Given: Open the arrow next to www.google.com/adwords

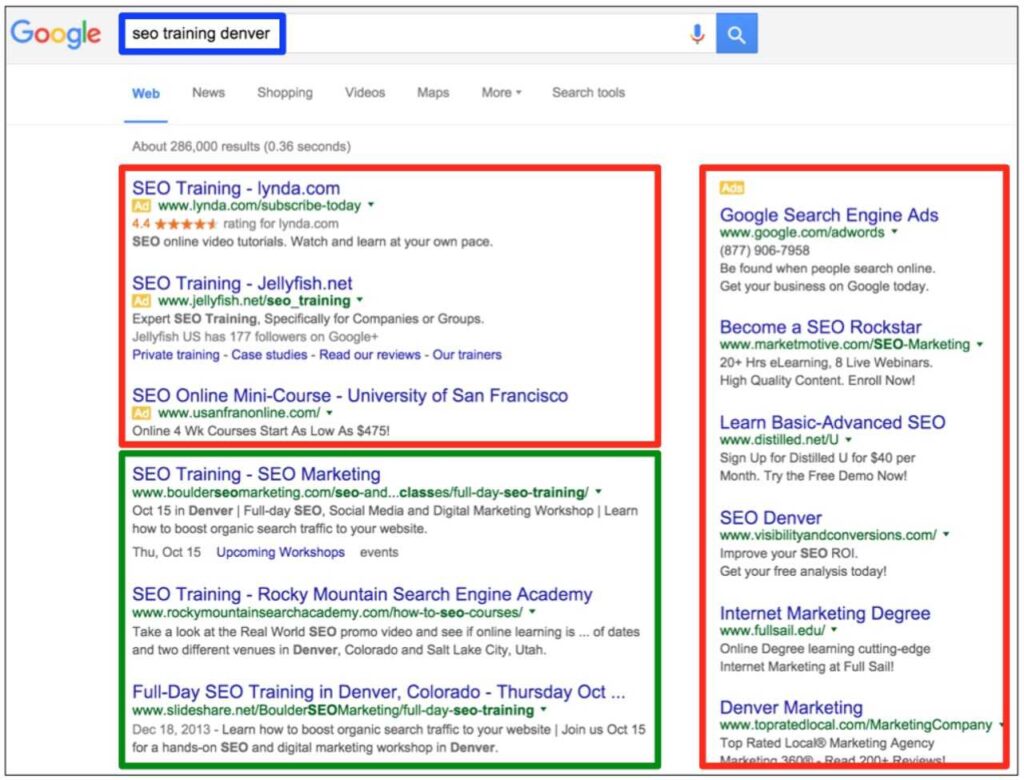Looking at the screenshot, I should [895, 232].
